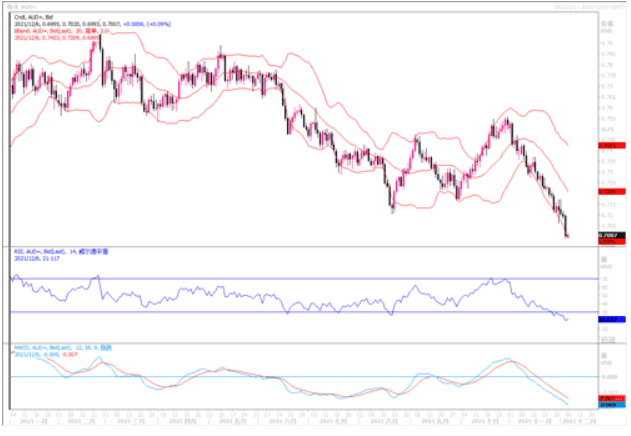Click the last candlestick at chart's right edge
631x436 pixels.
[566, 228]
